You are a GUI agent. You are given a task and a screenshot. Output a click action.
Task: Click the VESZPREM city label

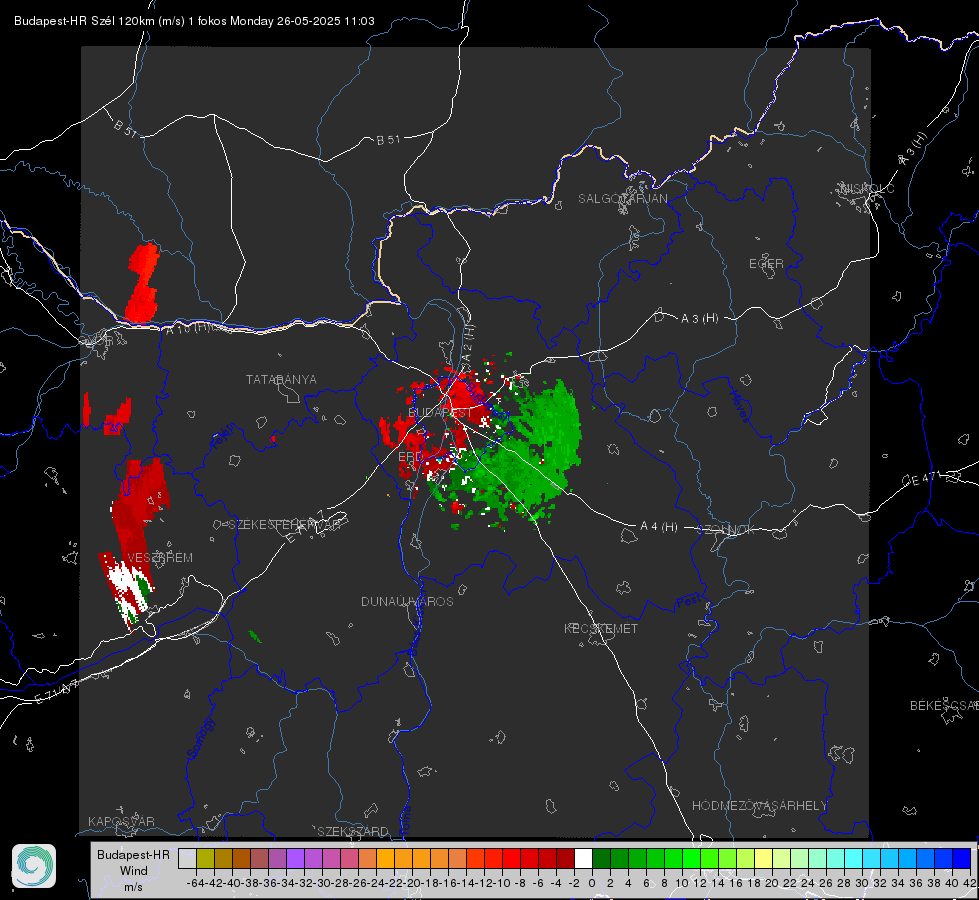[x=160, y=558]
